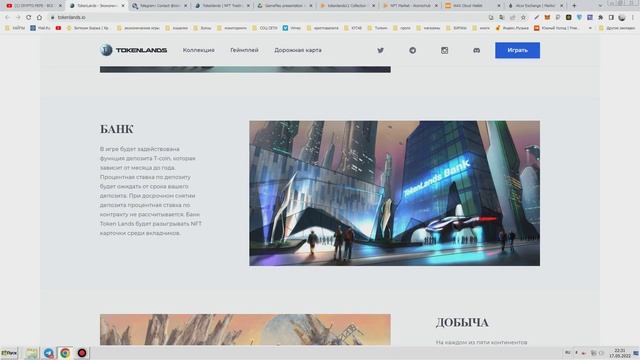Open the Дорожная карта menu item
Image resolution: width=640 pixels, height=360 pixels.
pyautogui.click(x=298, y=50)
